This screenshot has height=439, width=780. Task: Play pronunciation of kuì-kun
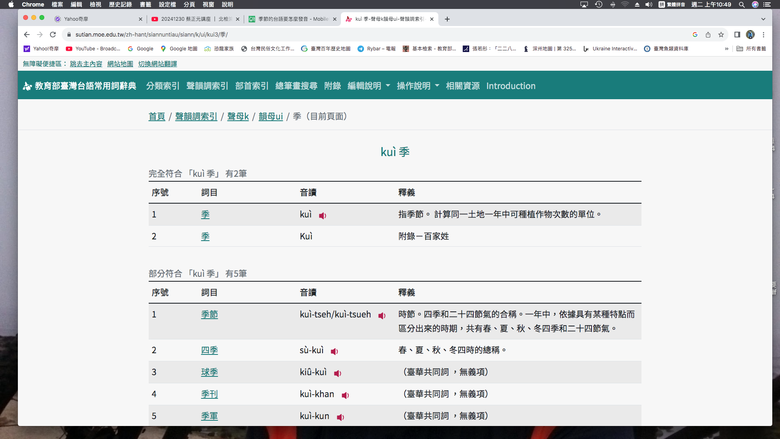point(340,417)
